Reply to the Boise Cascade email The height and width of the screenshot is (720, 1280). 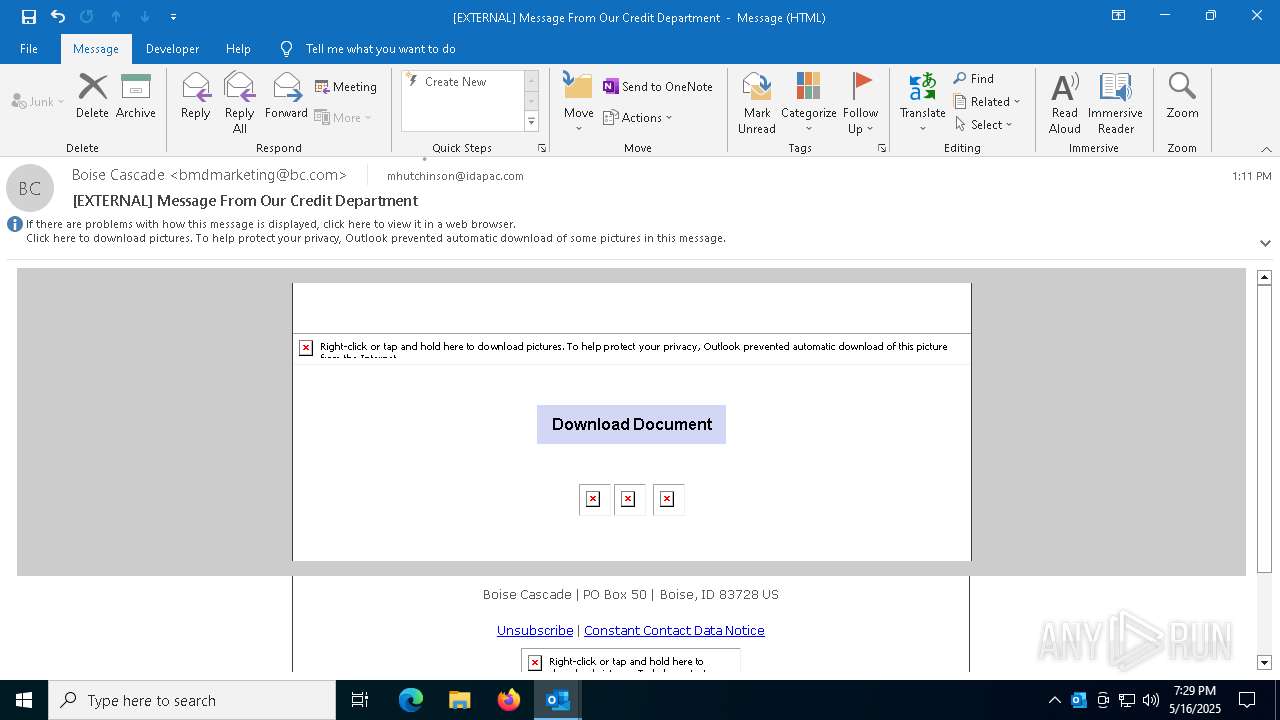(196, 96)
